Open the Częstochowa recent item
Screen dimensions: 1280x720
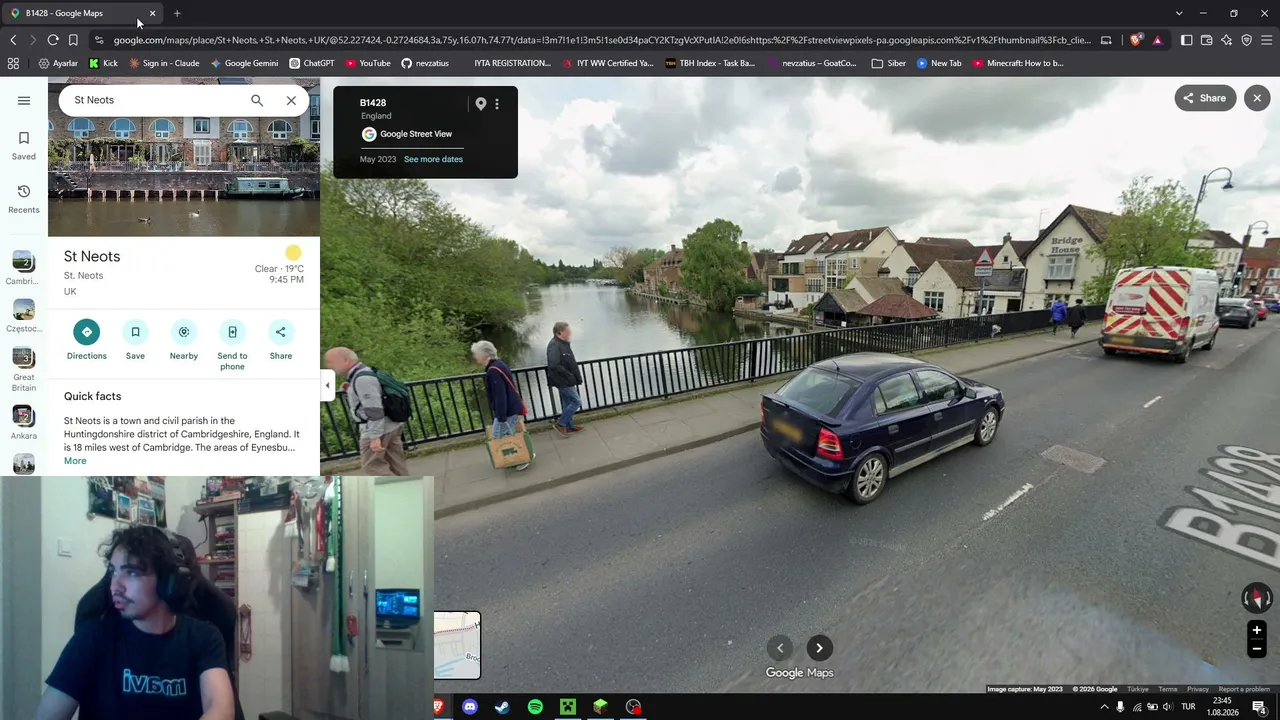coord(24,316)
